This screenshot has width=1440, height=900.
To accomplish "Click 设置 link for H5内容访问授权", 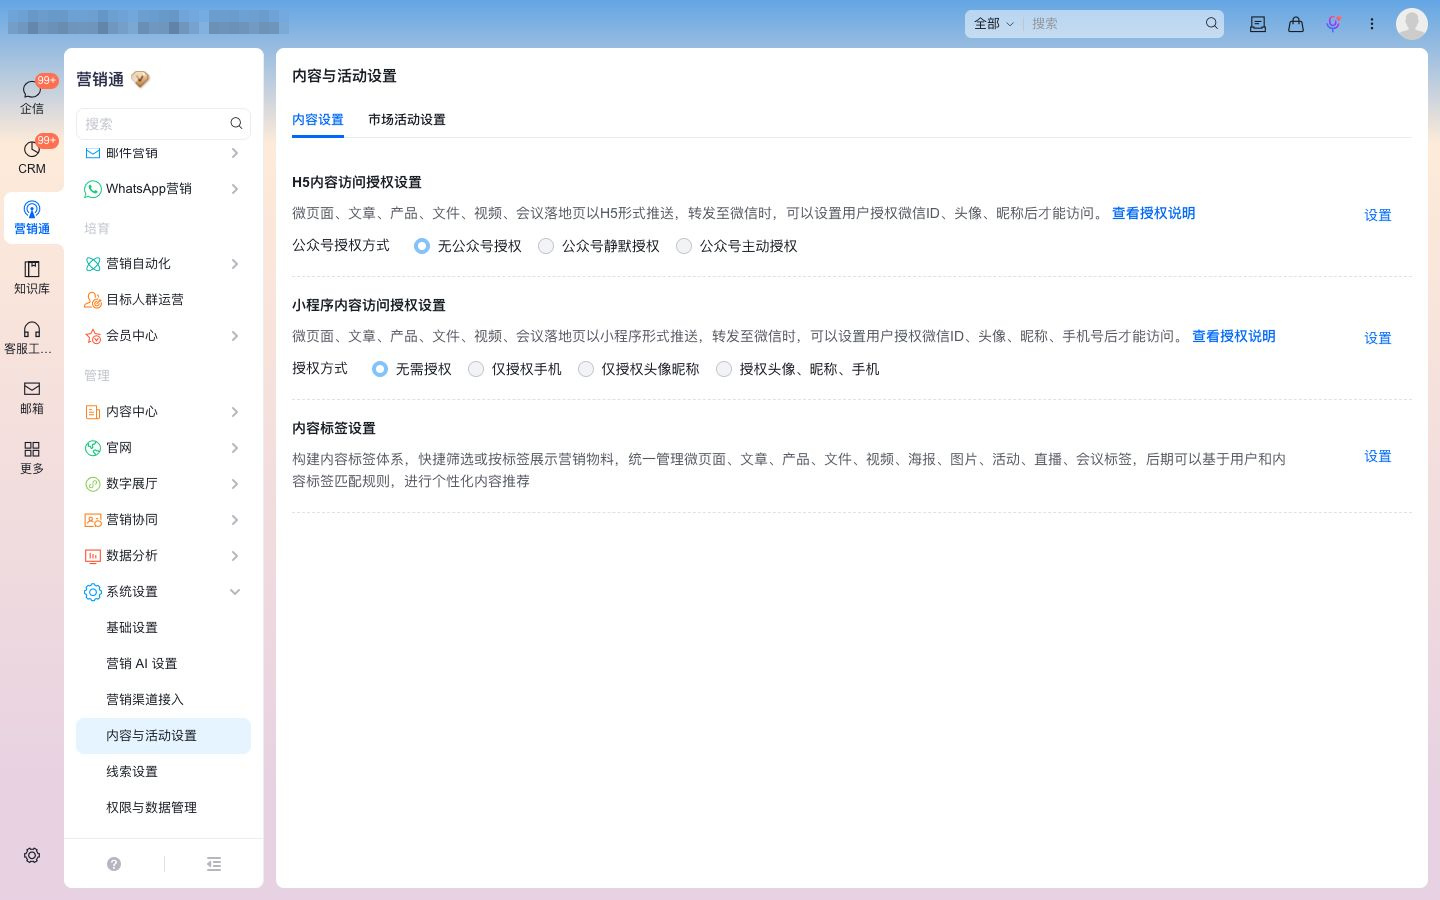I will pos(1378,215).
